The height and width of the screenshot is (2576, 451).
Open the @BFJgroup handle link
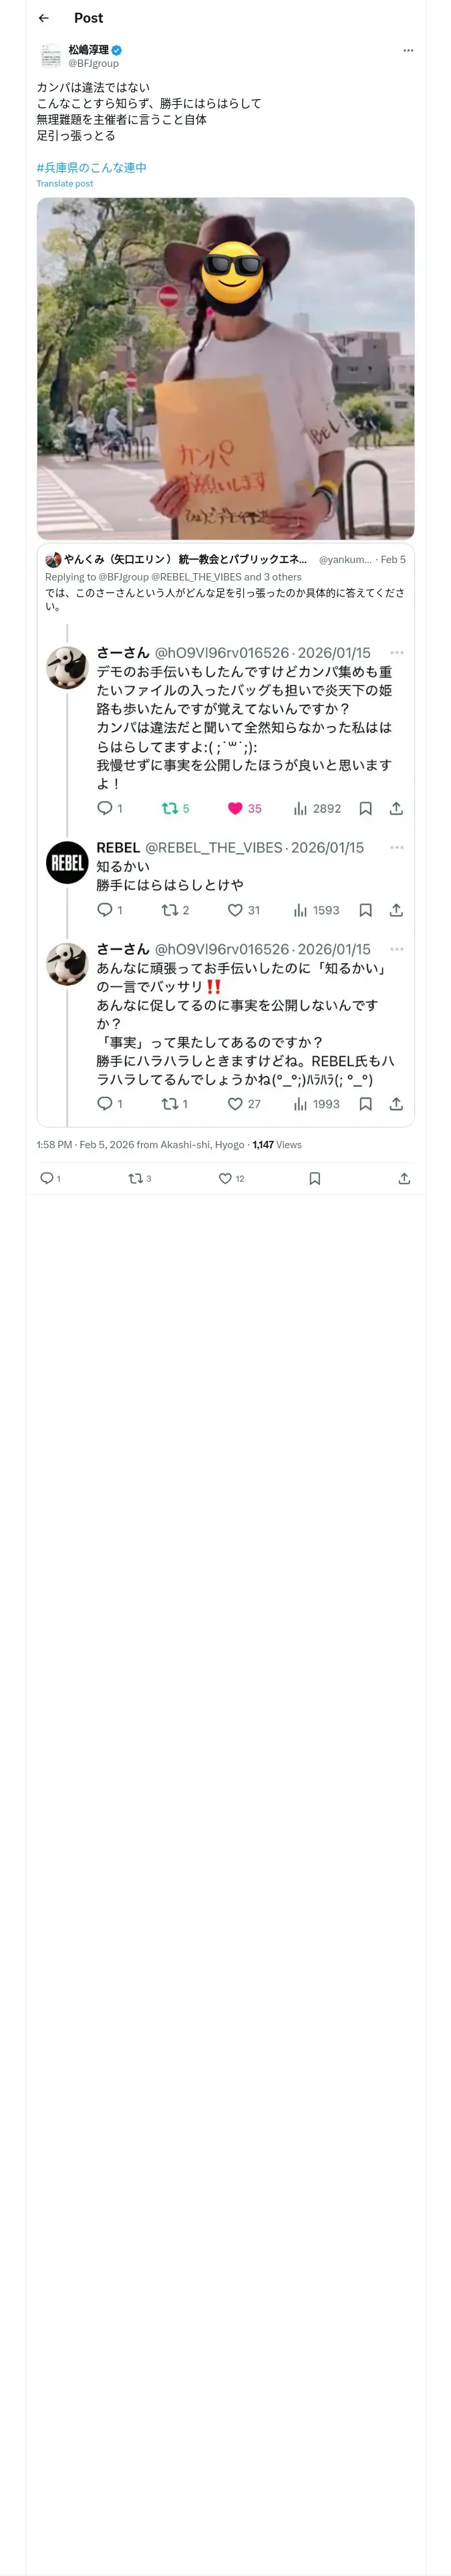[x=93, y=64]
